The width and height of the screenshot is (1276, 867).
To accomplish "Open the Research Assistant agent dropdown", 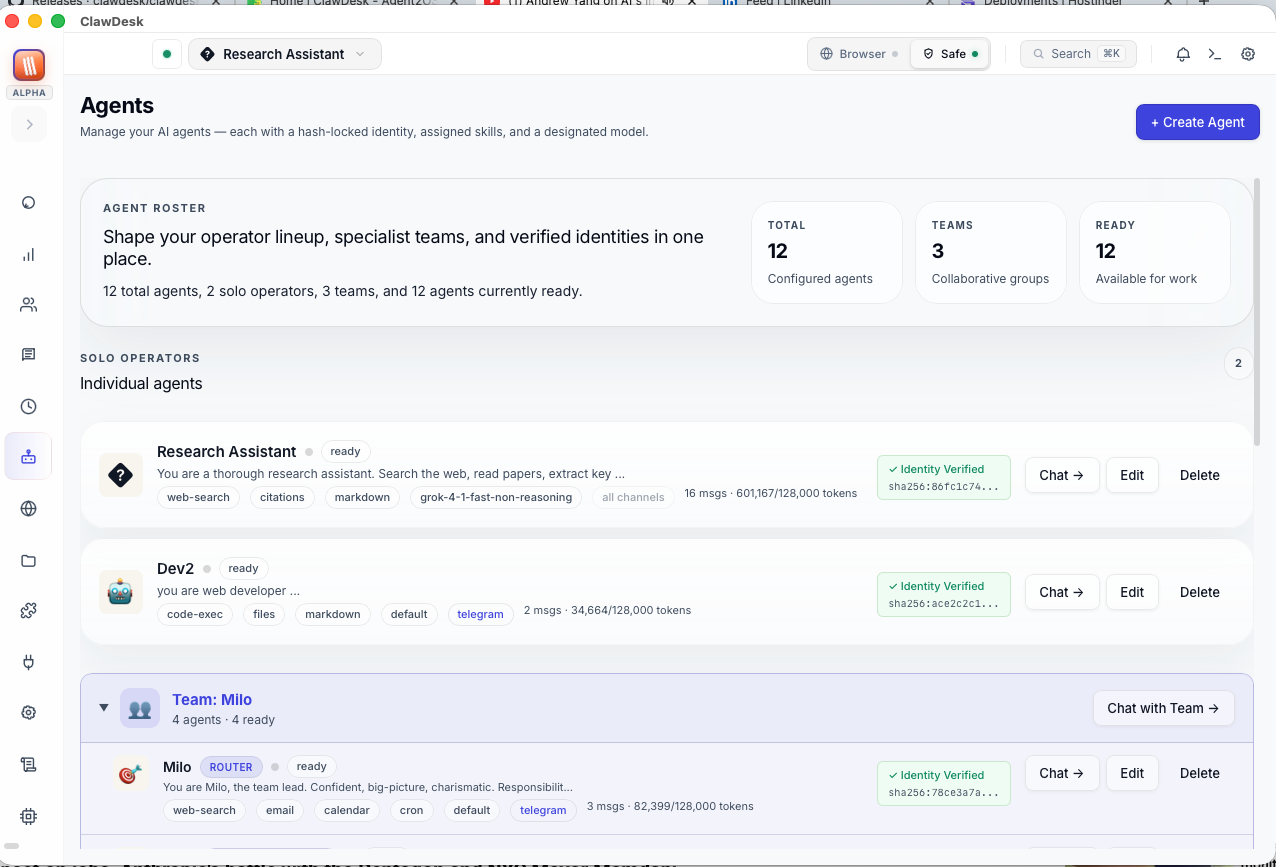I will point(284,54).
